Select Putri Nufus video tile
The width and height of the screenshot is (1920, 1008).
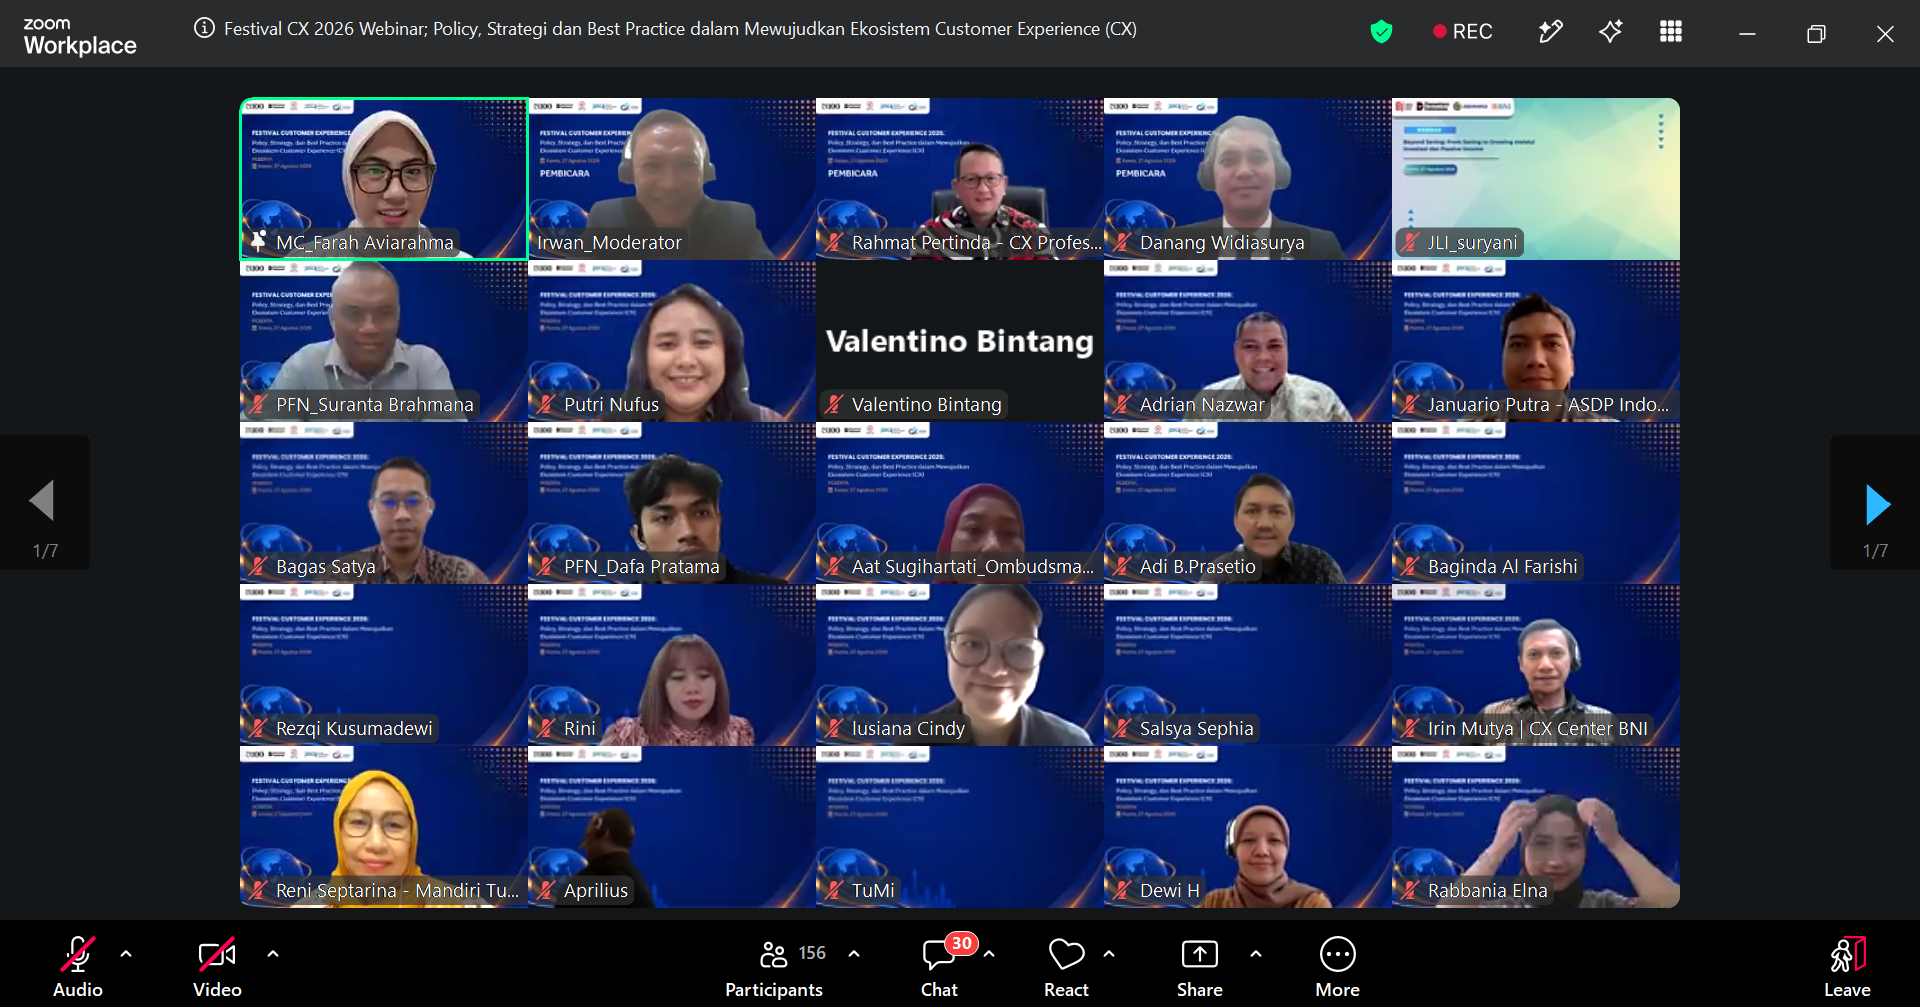672,341
